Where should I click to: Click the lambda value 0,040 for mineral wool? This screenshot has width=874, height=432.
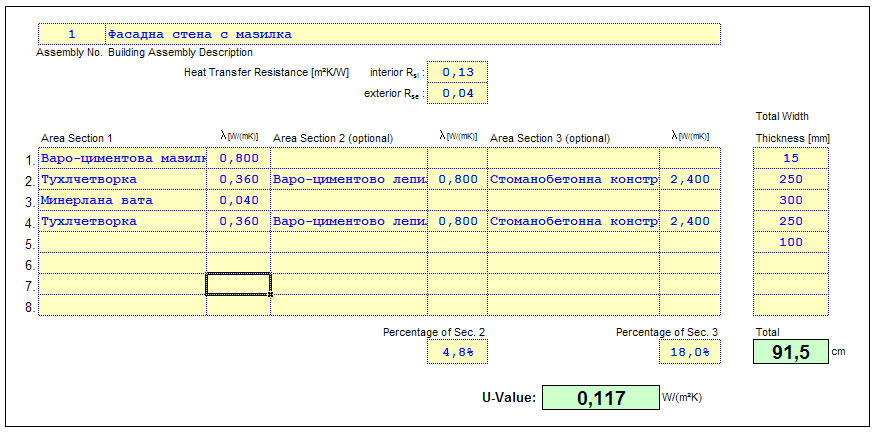click(238, 200)
